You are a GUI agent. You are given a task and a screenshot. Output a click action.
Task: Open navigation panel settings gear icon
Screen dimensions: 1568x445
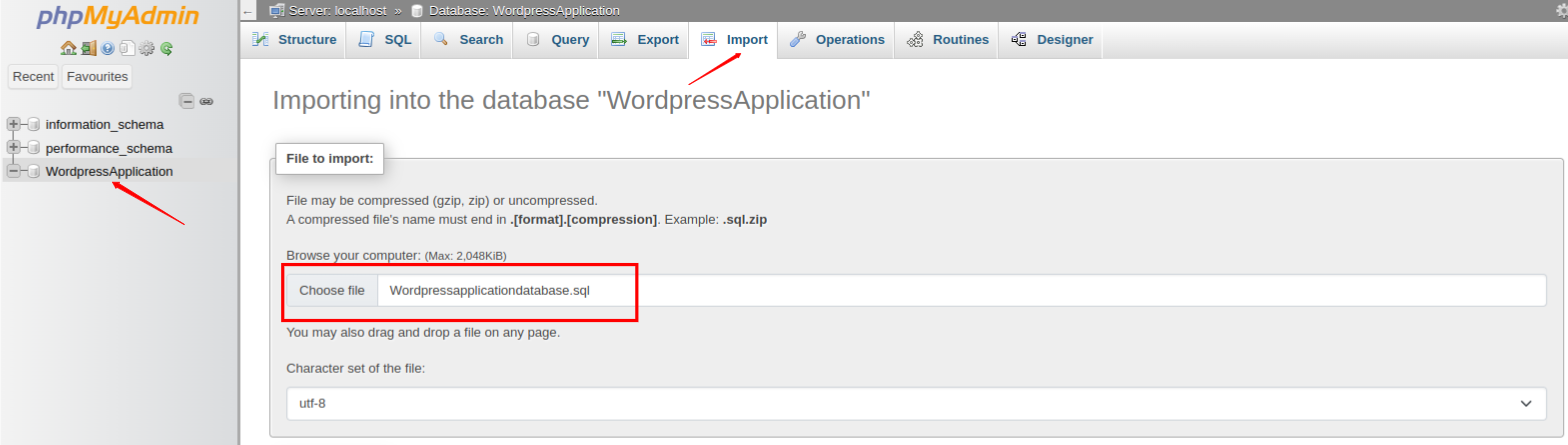[146, 48]
